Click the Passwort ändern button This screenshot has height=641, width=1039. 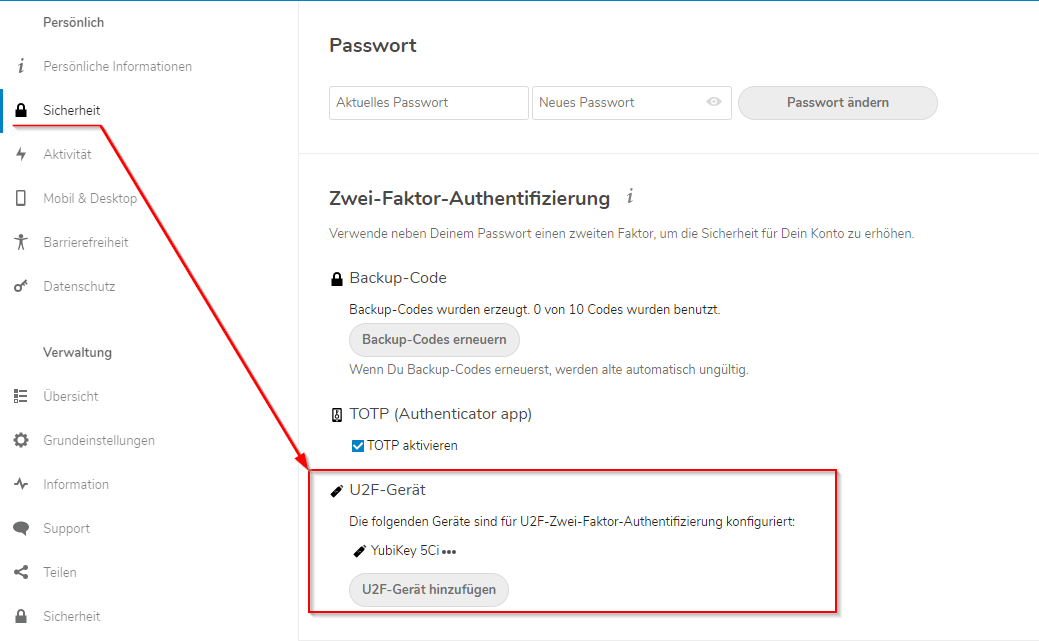[837, 103]
